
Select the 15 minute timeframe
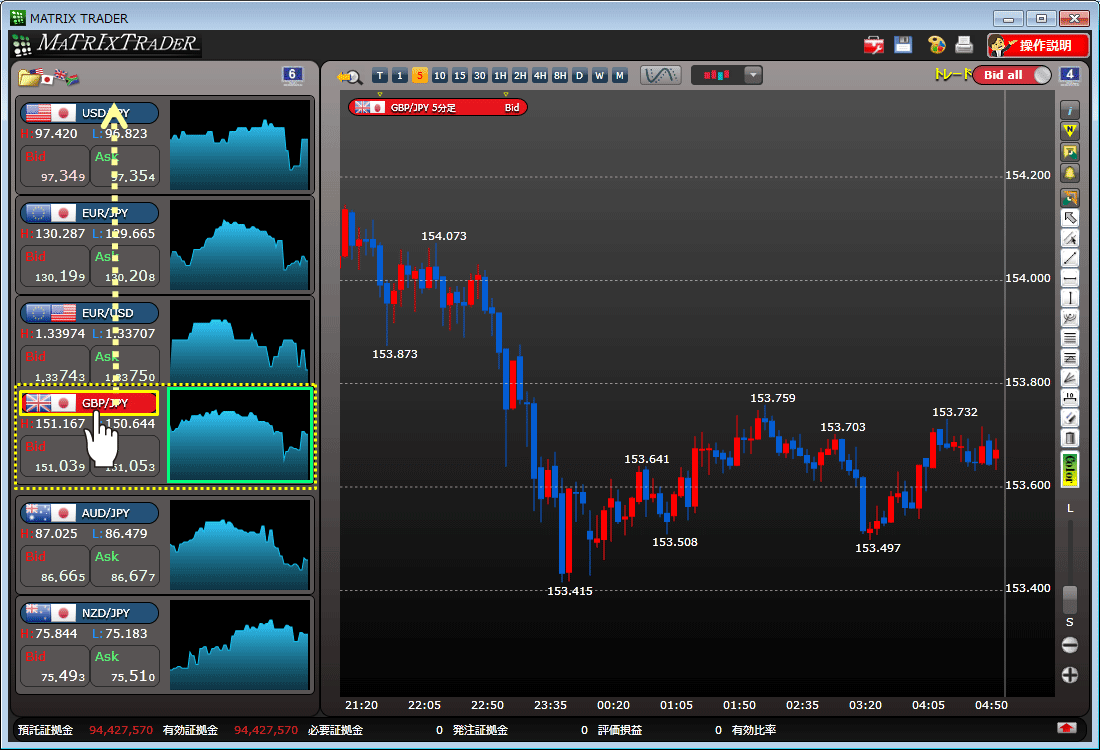tap(460, 76)
